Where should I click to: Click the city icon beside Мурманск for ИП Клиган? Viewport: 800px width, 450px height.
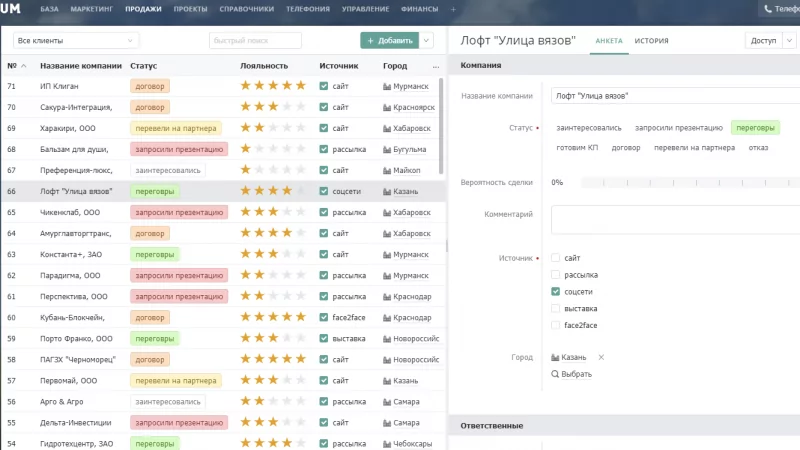[x=387, y=86]
